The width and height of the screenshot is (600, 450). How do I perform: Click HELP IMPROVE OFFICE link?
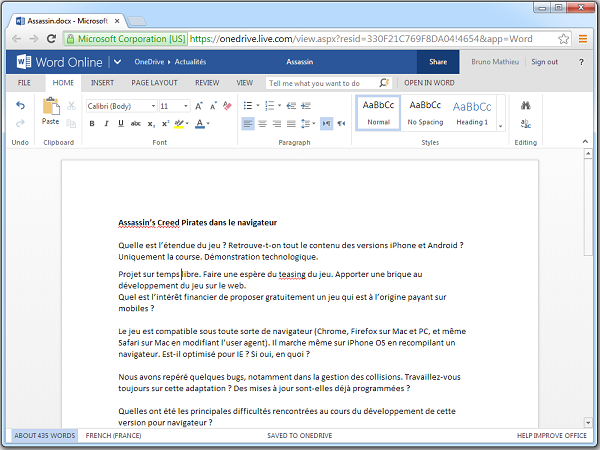[x=551, y=435]
